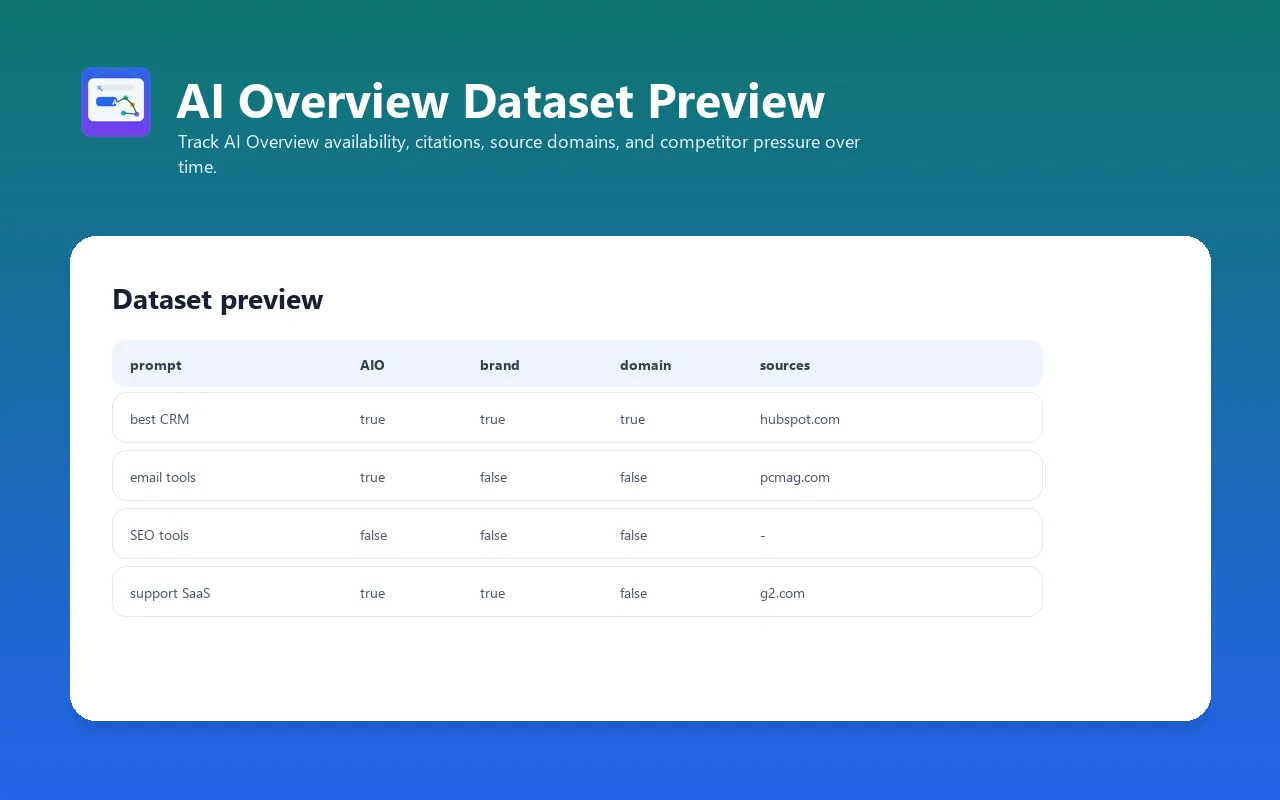Click the subtitle starting "Track AI Overview availability"
The width and height of the screenshot is (1280, 800).
click(x=519, y=154)
